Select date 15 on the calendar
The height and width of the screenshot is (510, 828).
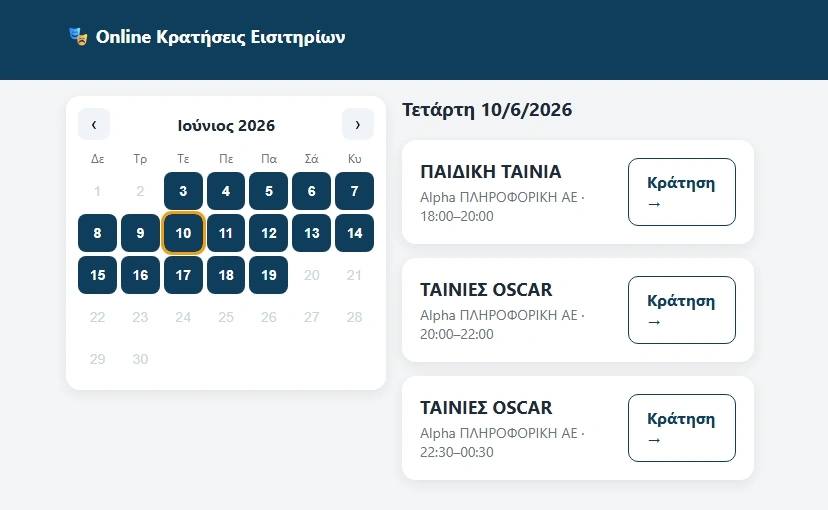coord(98,275)
